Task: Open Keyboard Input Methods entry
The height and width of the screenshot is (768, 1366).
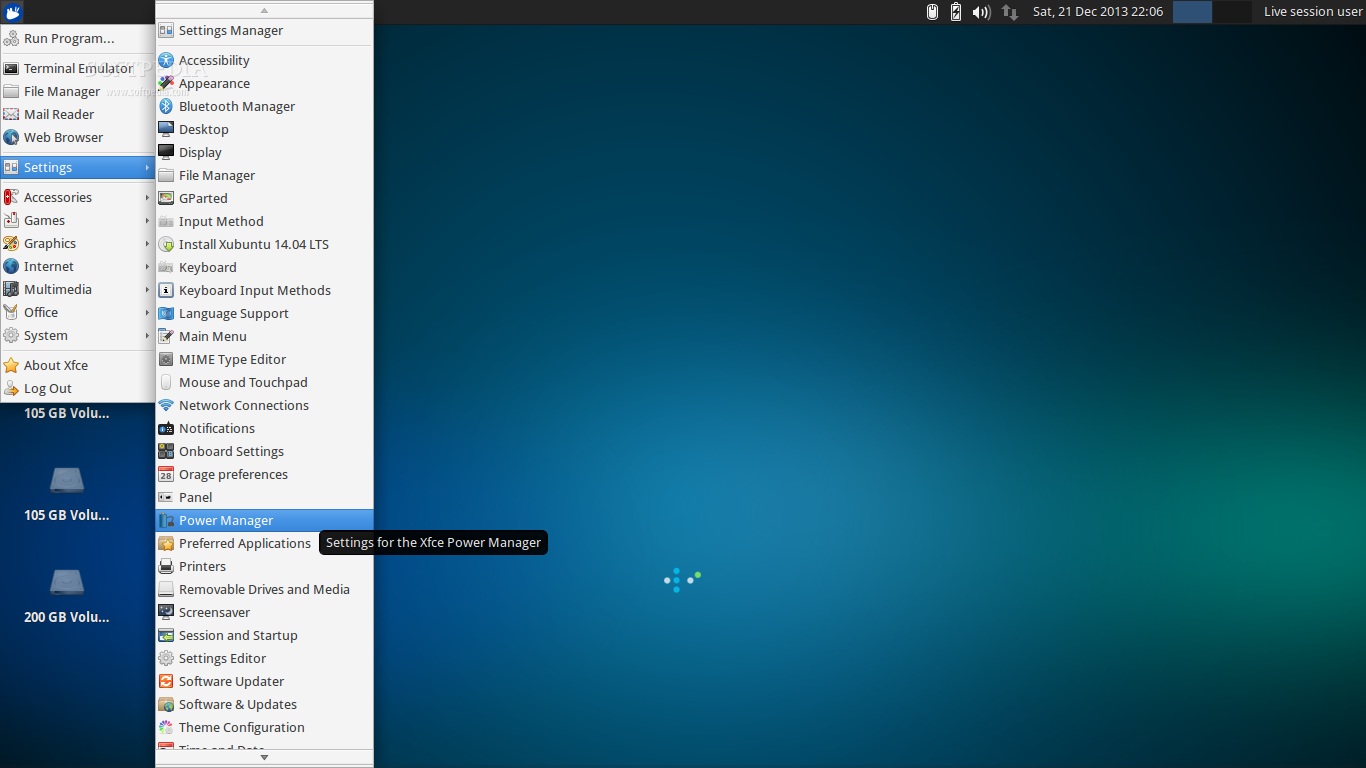Action: point(264,290)
